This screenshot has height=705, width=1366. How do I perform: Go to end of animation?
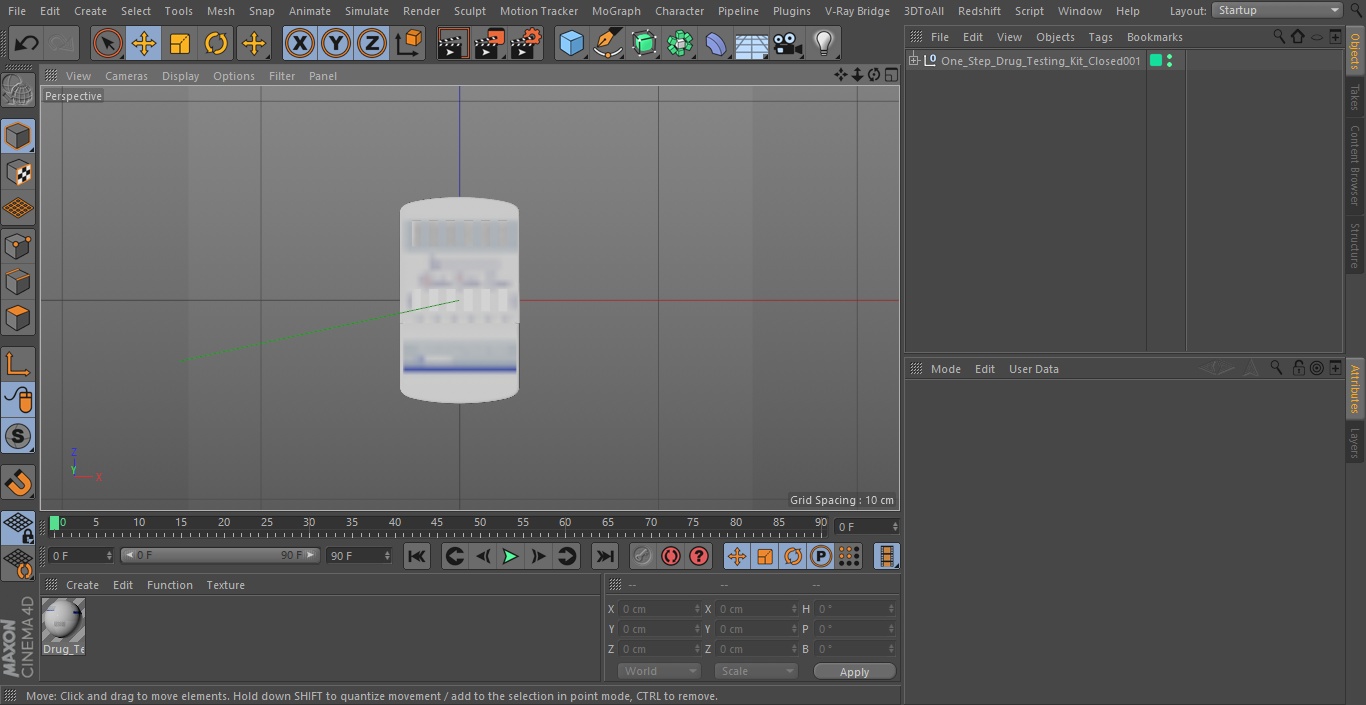605,556
